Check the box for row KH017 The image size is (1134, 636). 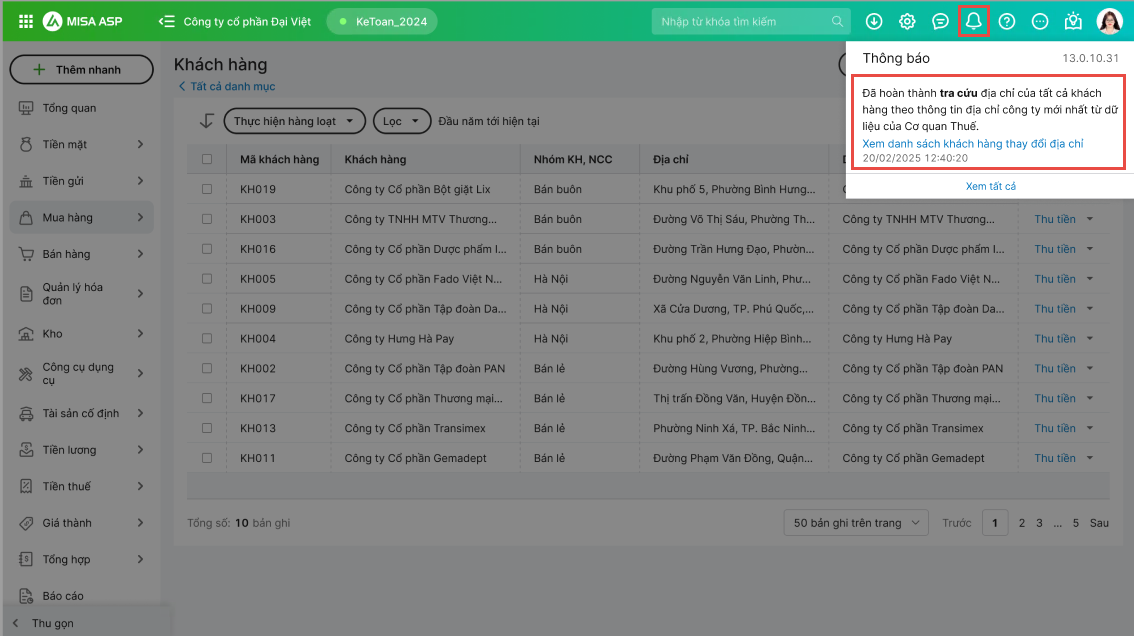click(207, 398)
